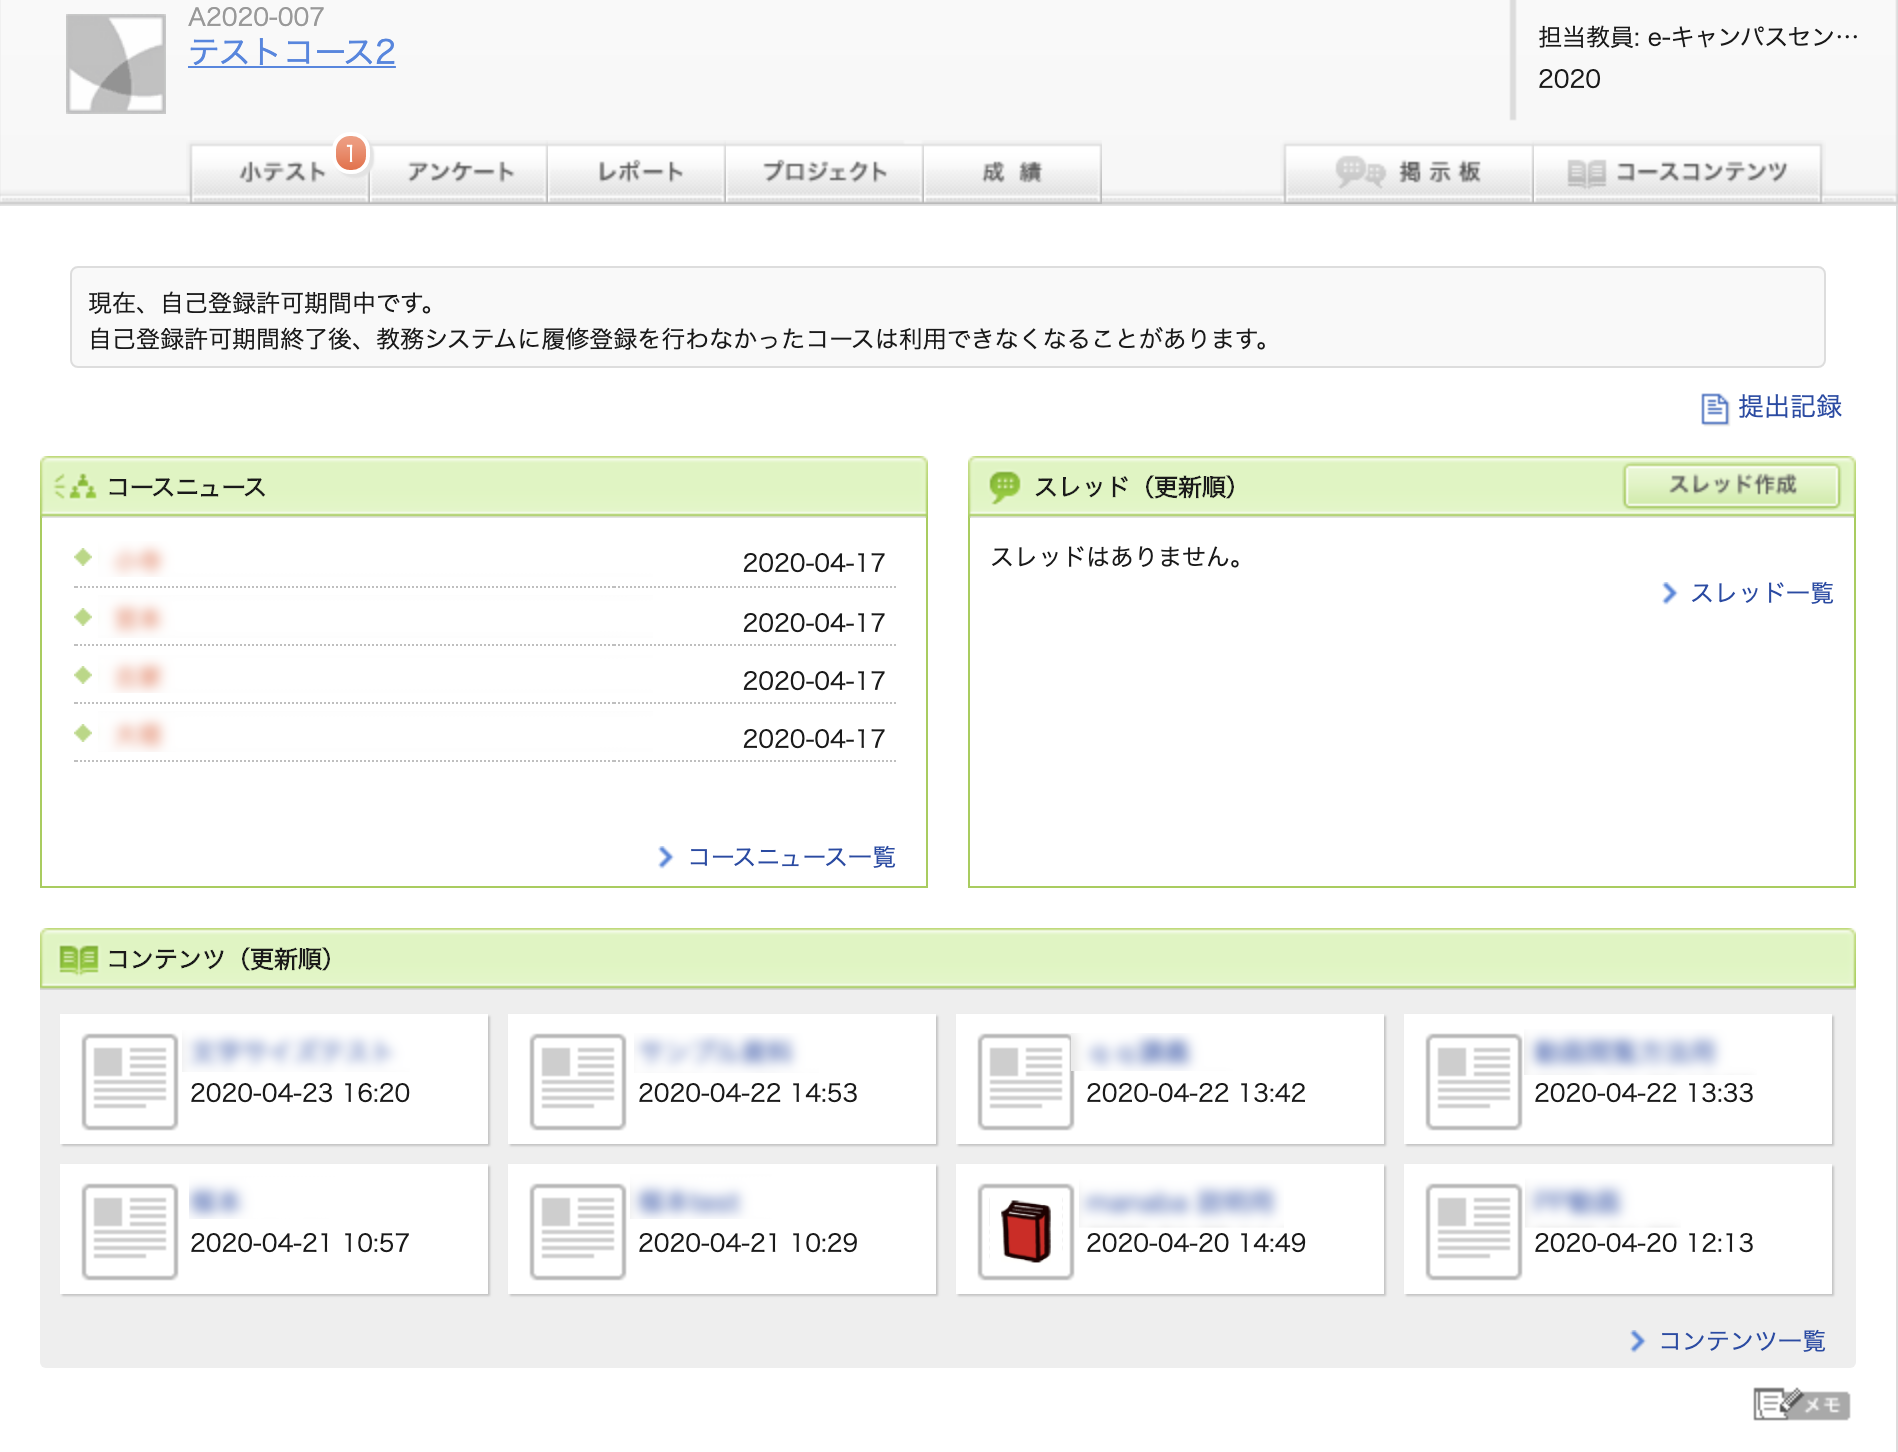Click the 提出記録 document icon

[x=1714, y=408]
